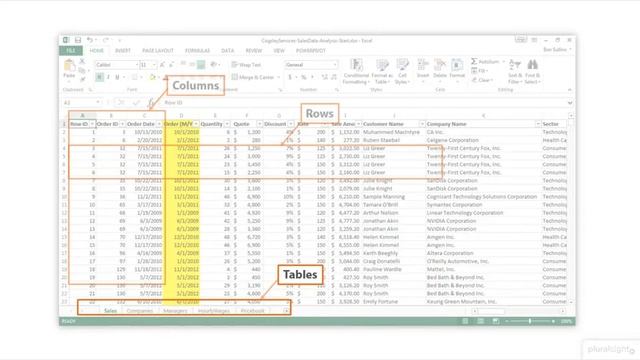Click the Accounting dollar format icon
The image size is (640, 360).
pyautogui.click(x=290, y=77)
